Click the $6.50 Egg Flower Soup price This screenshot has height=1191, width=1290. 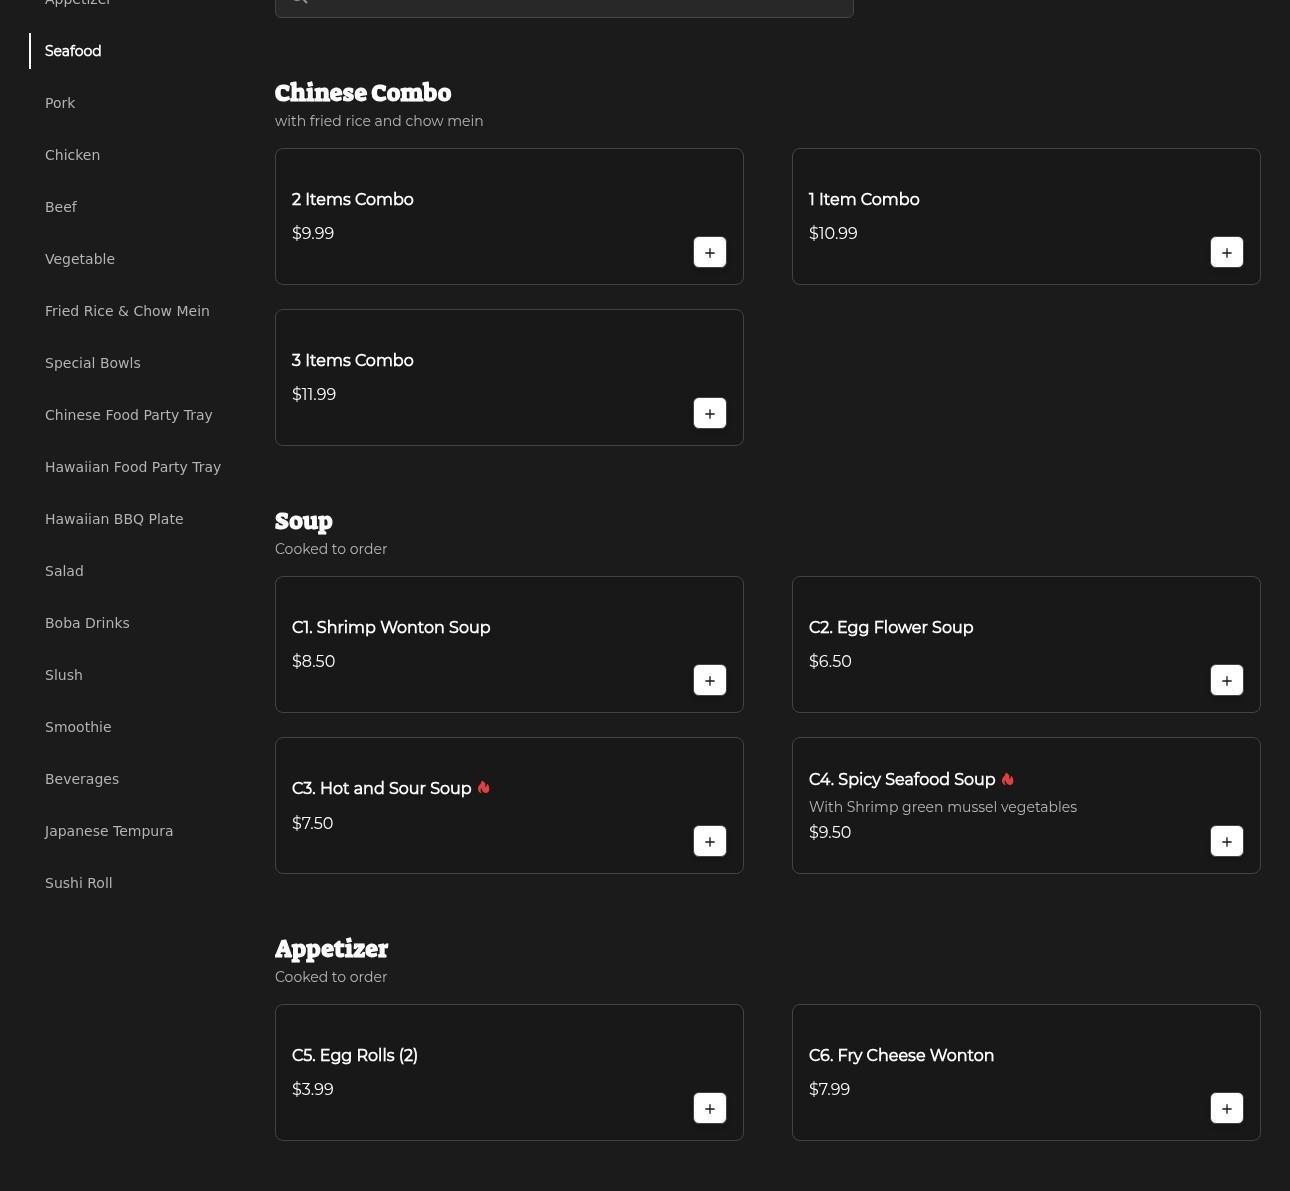830,661
